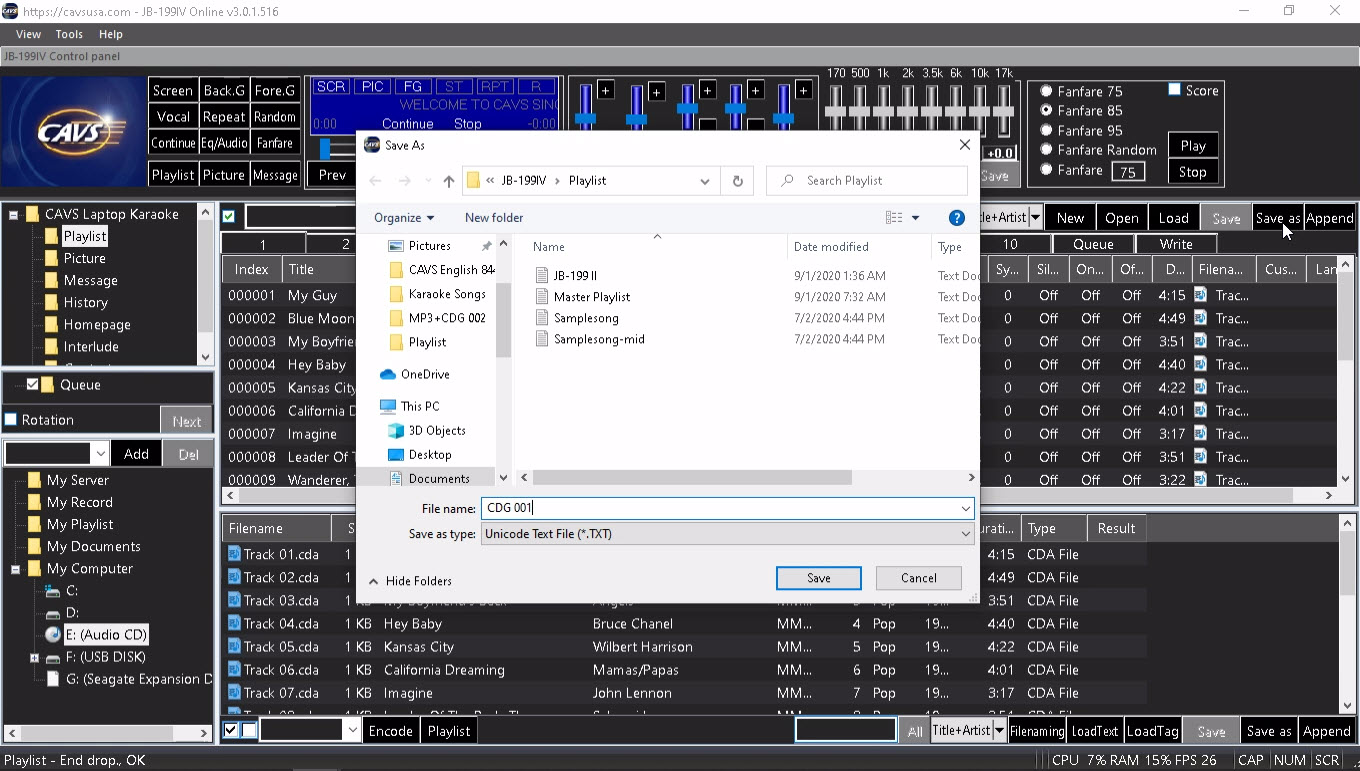Open the History folder in CAVS tree
This screenshot has width=1360, height=771.
click(x=75, y=302)
